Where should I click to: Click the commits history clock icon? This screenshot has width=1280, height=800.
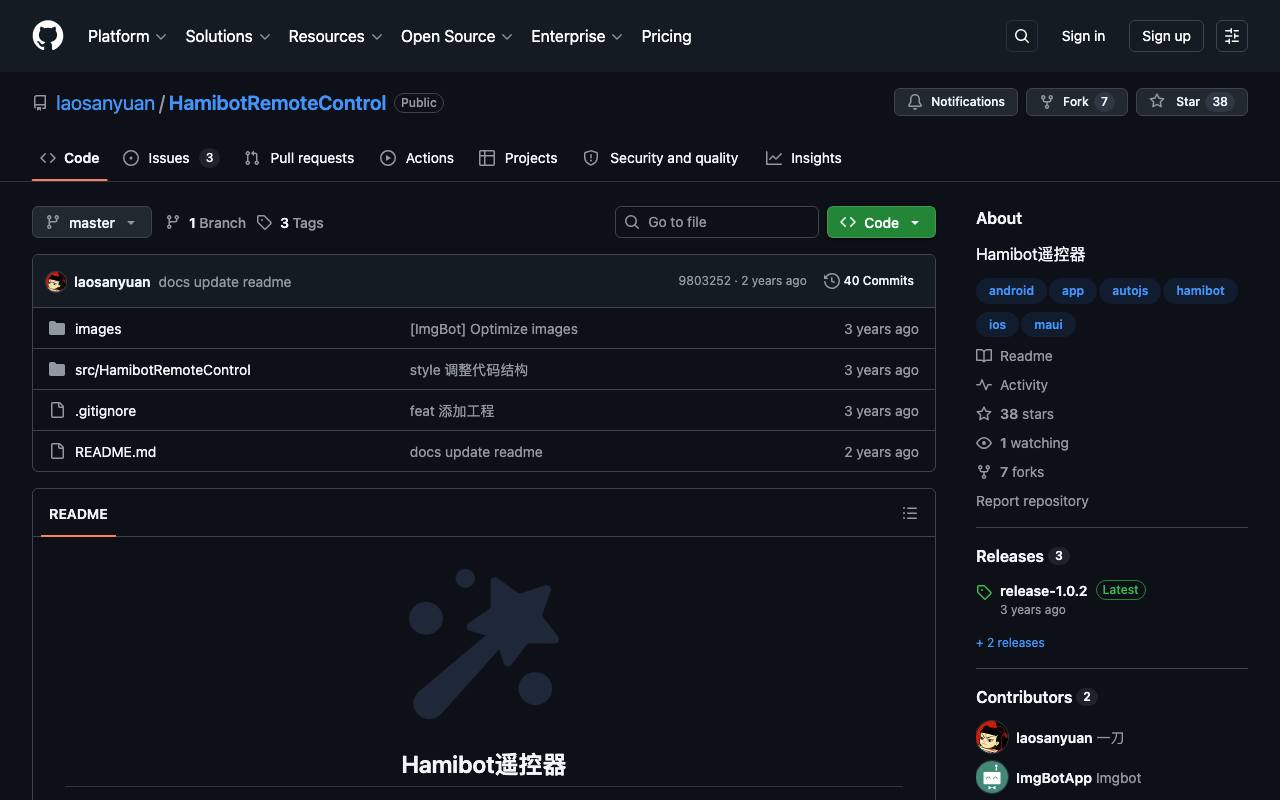pyautogui.click(x=831, y=281)
